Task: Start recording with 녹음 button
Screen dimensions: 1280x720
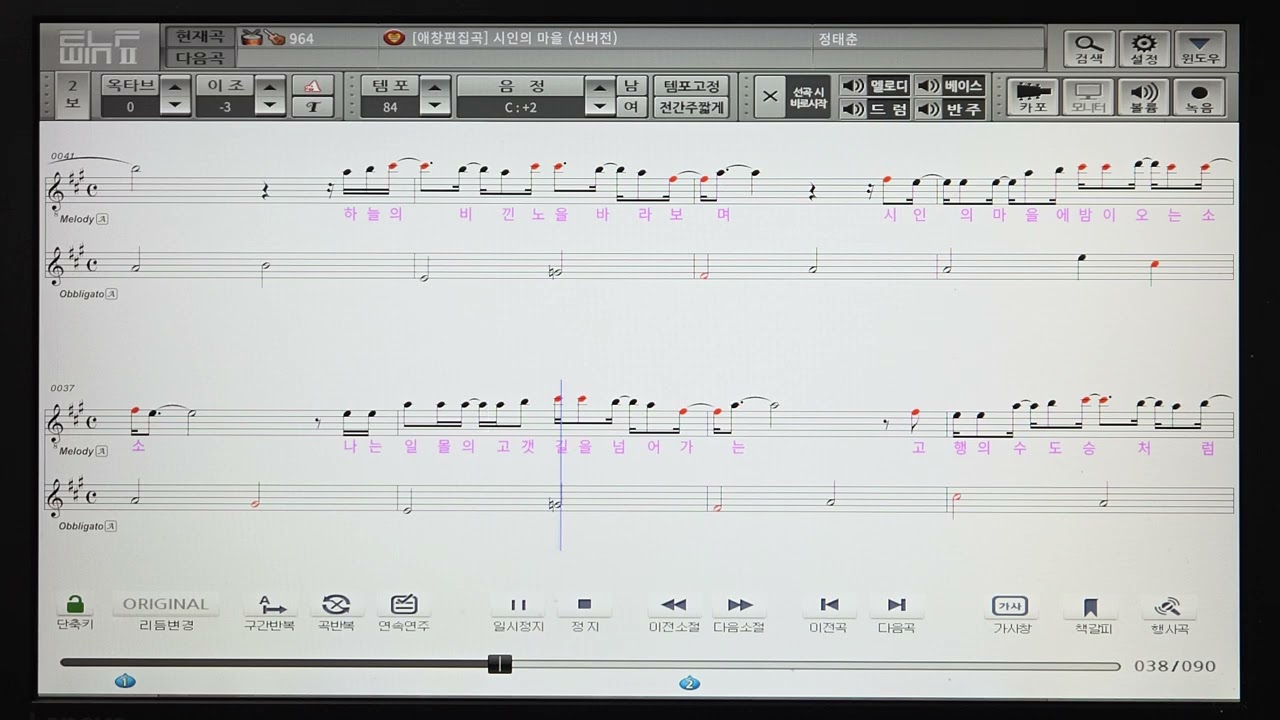Action: 1200,97
